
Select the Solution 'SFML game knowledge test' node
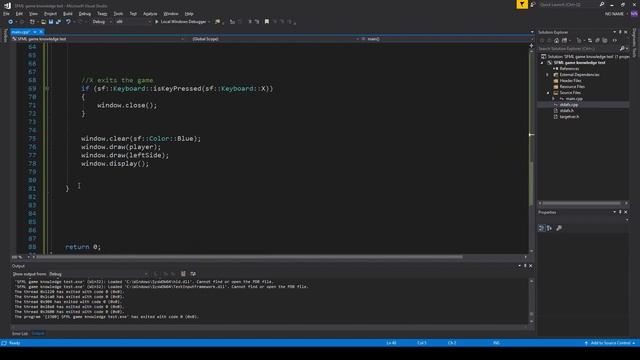tap(586, 57)
